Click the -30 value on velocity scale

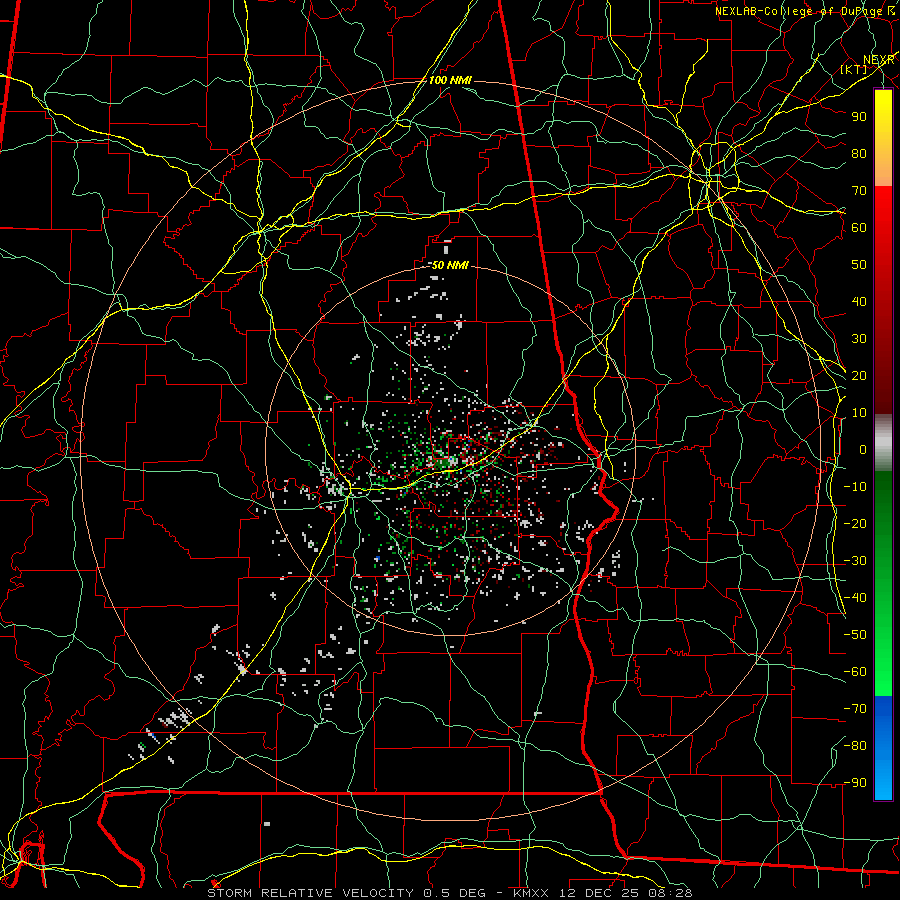pos(855,561)
